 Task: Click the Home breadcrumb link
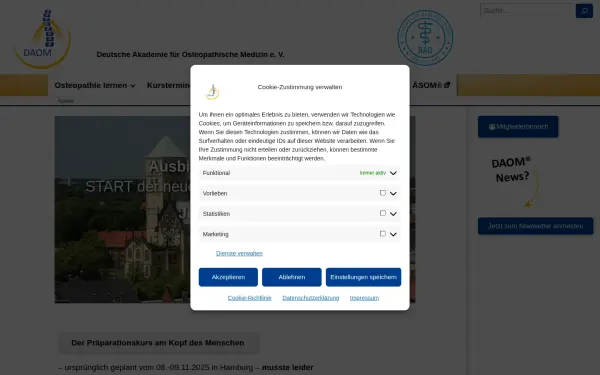point(66,101)
